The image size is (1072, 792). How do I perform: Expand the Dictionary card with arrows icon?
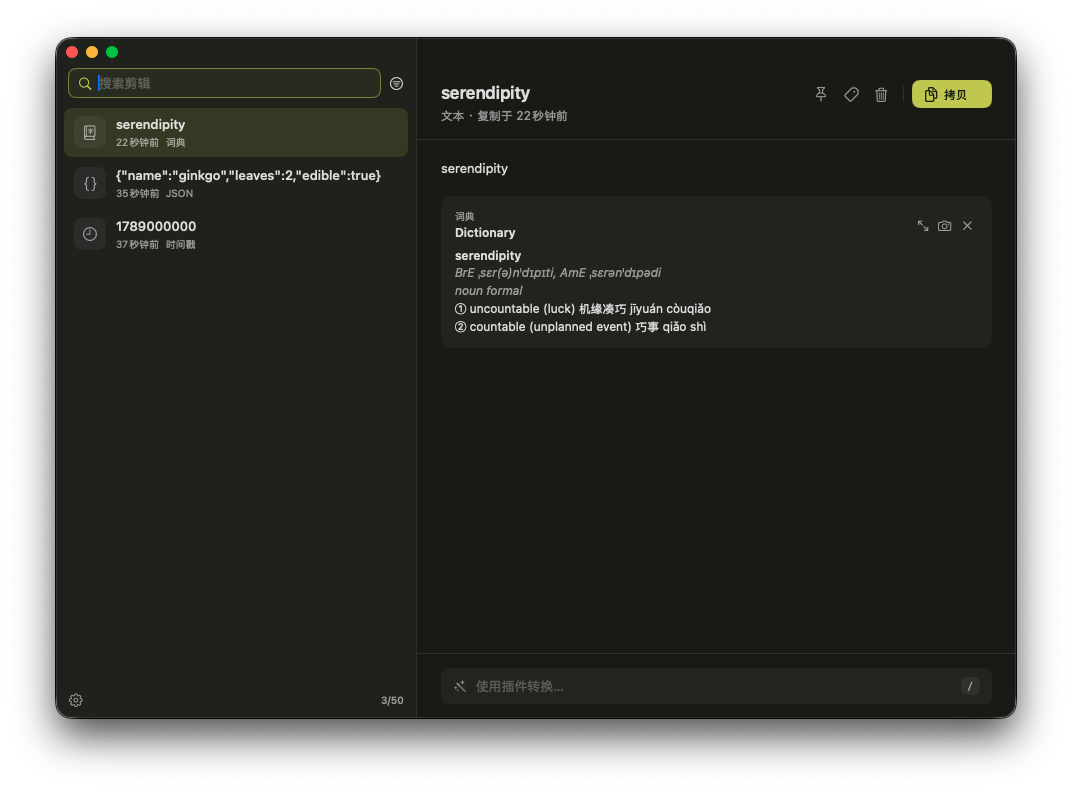point(922,226)
